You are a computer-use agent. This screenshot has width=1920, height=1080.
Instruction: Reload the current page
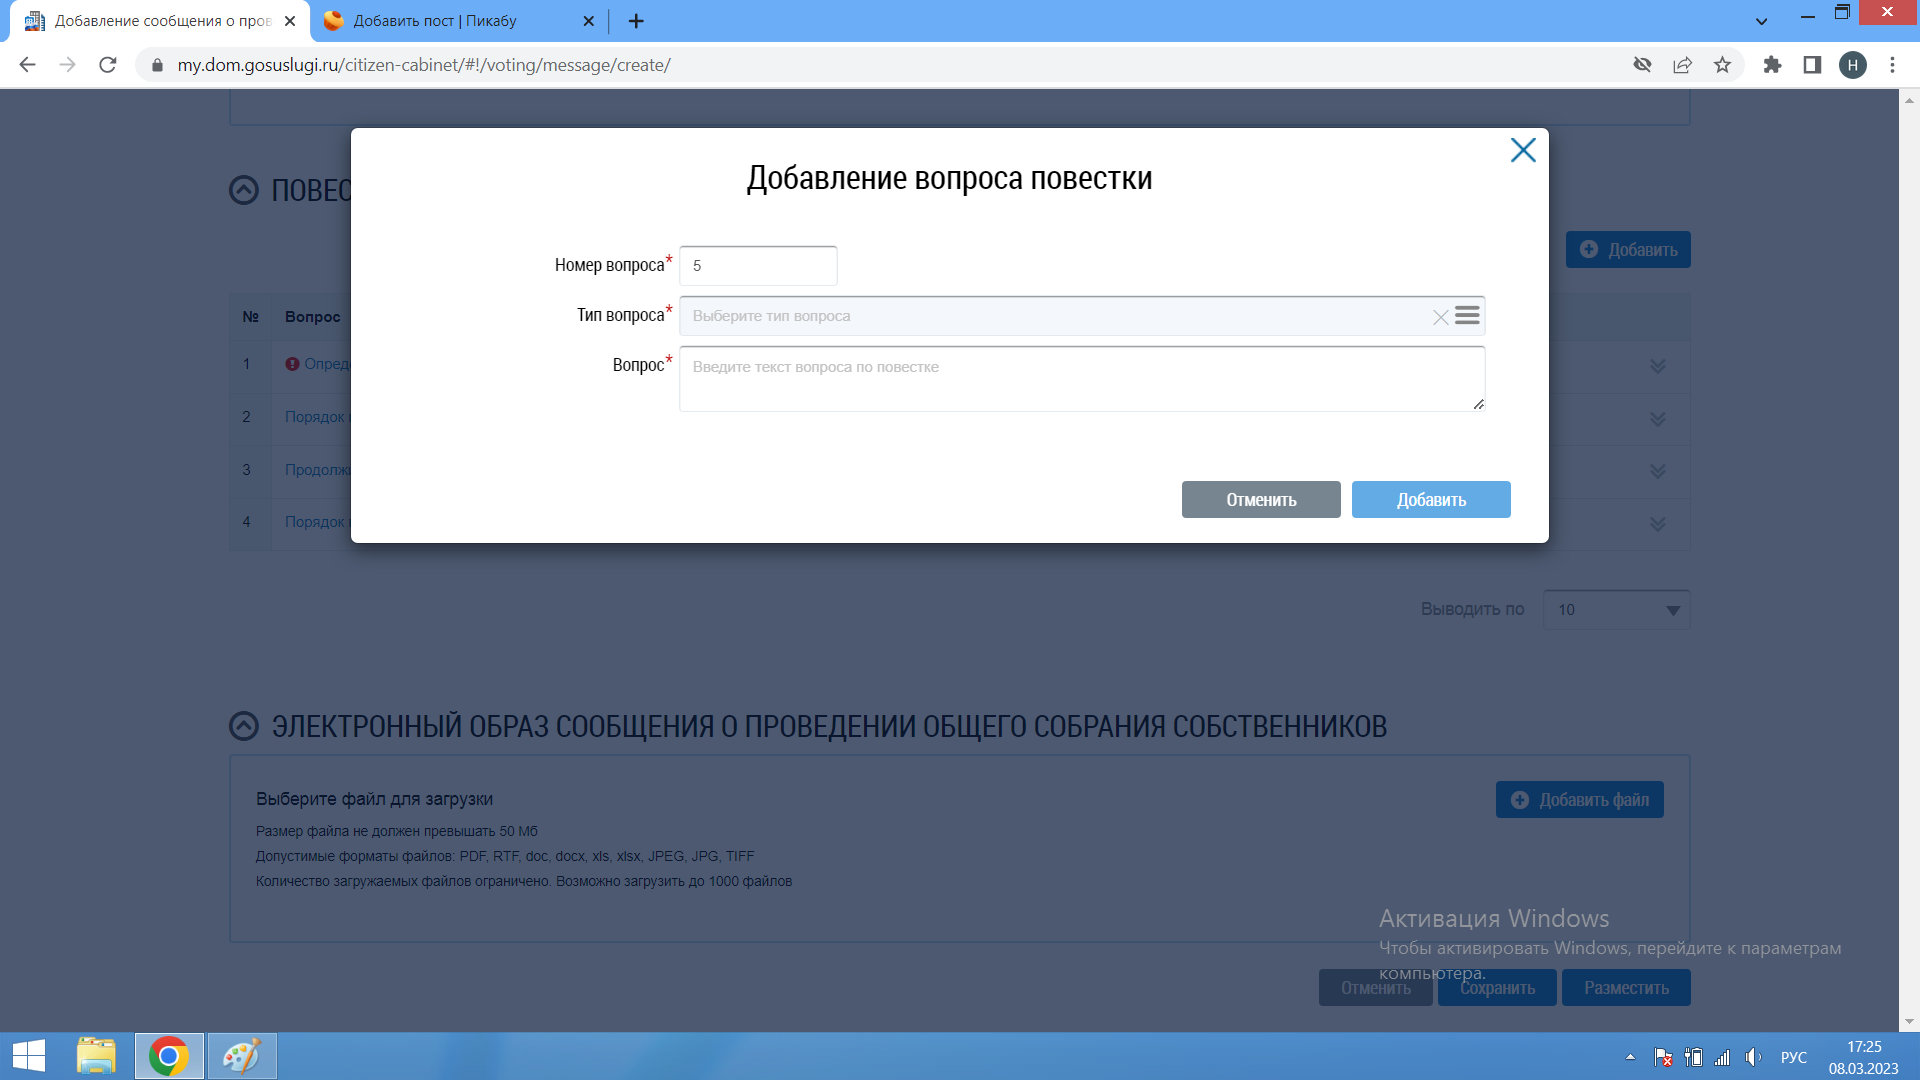(108, 65)
